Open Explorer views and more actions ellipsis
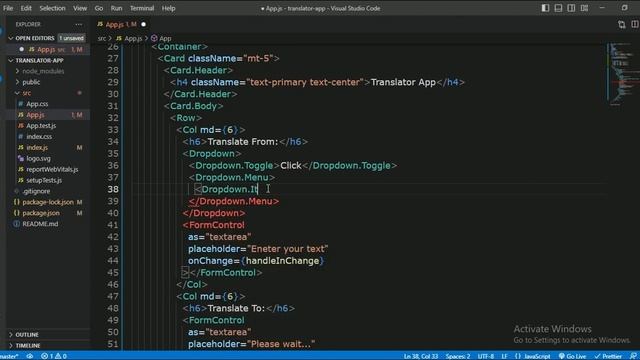The image size is (640, 360). (x=78, y=24)
